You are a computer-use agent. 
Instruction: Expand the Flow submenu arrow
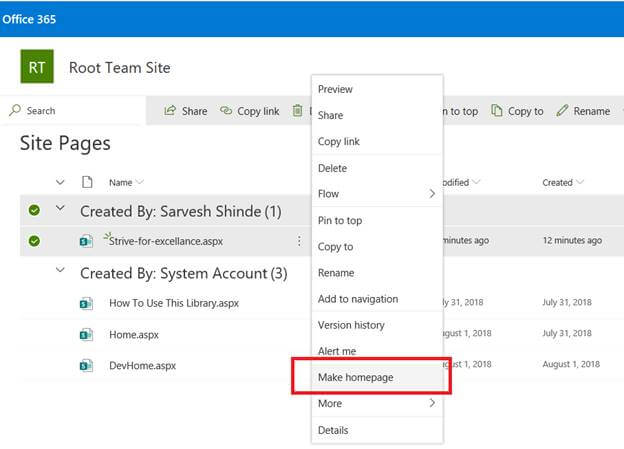[x=432, y=194]
